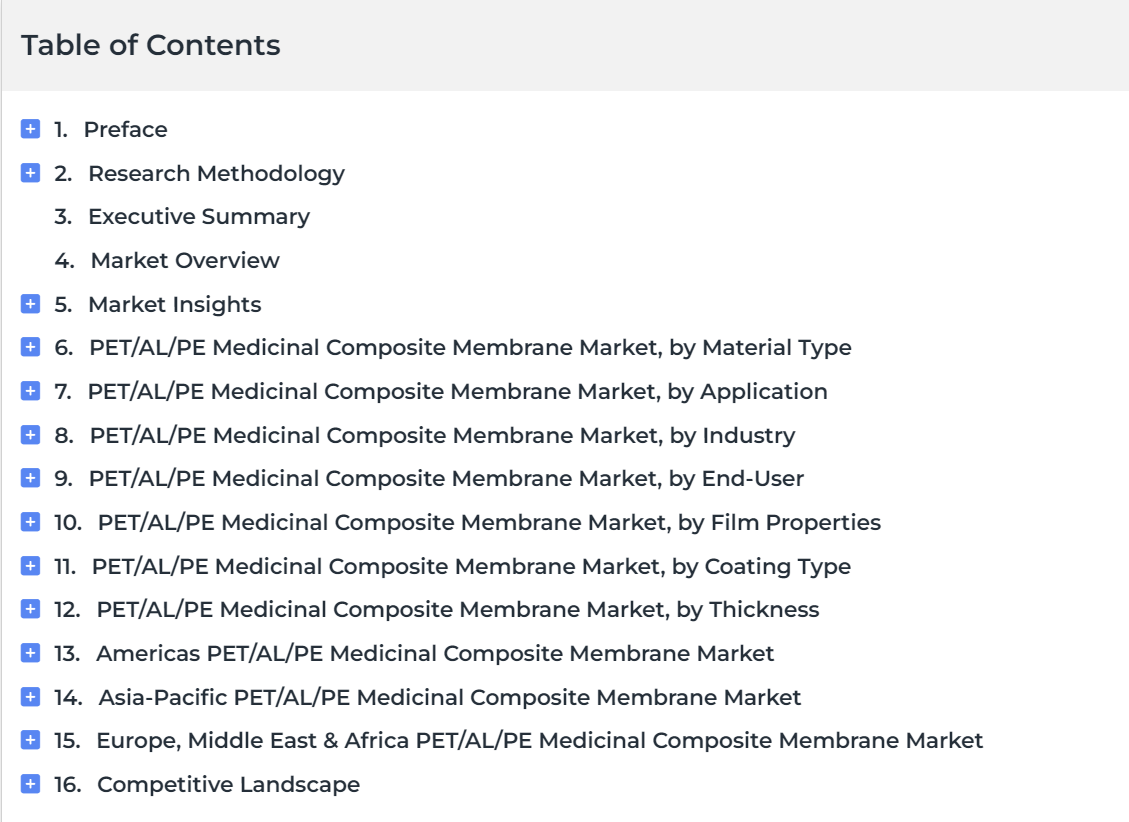This screenshot has height=822, width=1129.
Task: Expand Europe, Middle East & Africa icon
Action: click(30, 740)
